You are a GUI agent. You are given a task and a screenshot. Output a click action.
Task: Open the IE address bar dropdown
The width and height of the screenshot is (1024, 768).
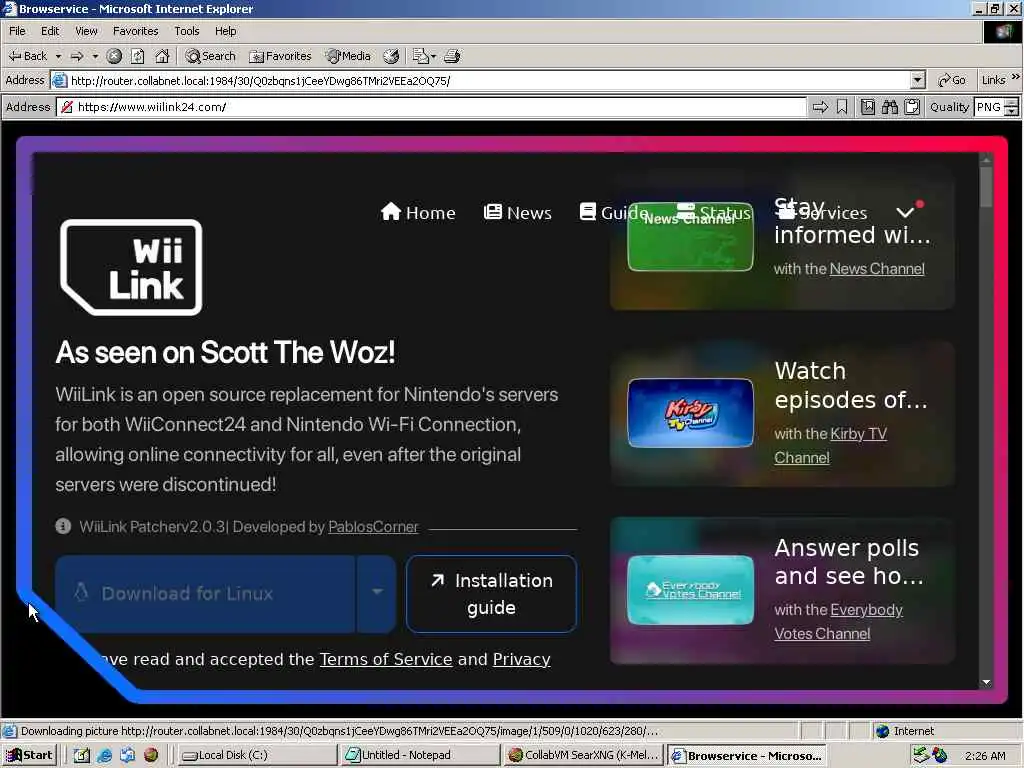click(x=918, y=80)
